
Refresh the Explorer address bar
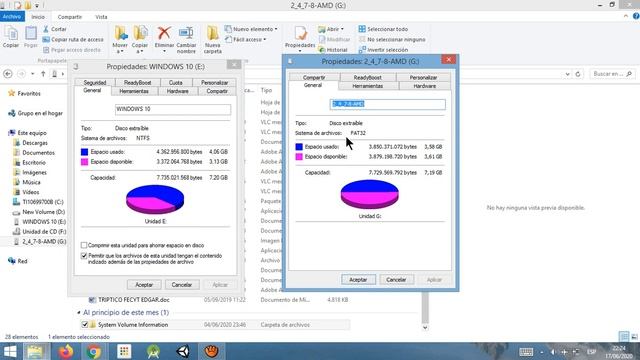578,74
